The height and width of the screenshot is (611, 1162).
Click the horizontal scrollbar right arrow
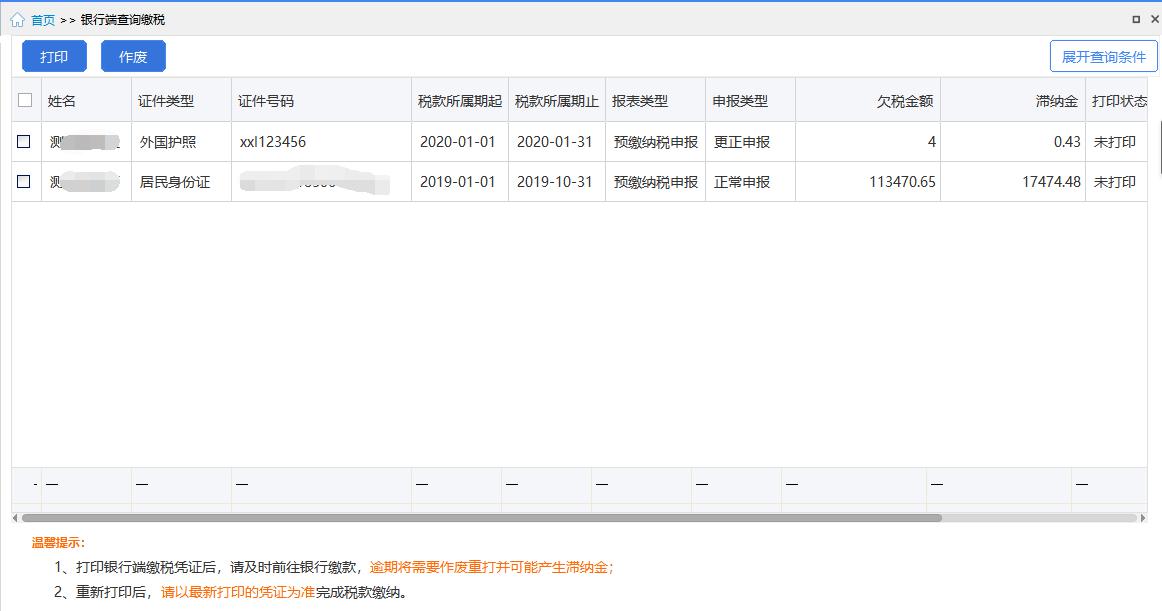coord(1143,518)
